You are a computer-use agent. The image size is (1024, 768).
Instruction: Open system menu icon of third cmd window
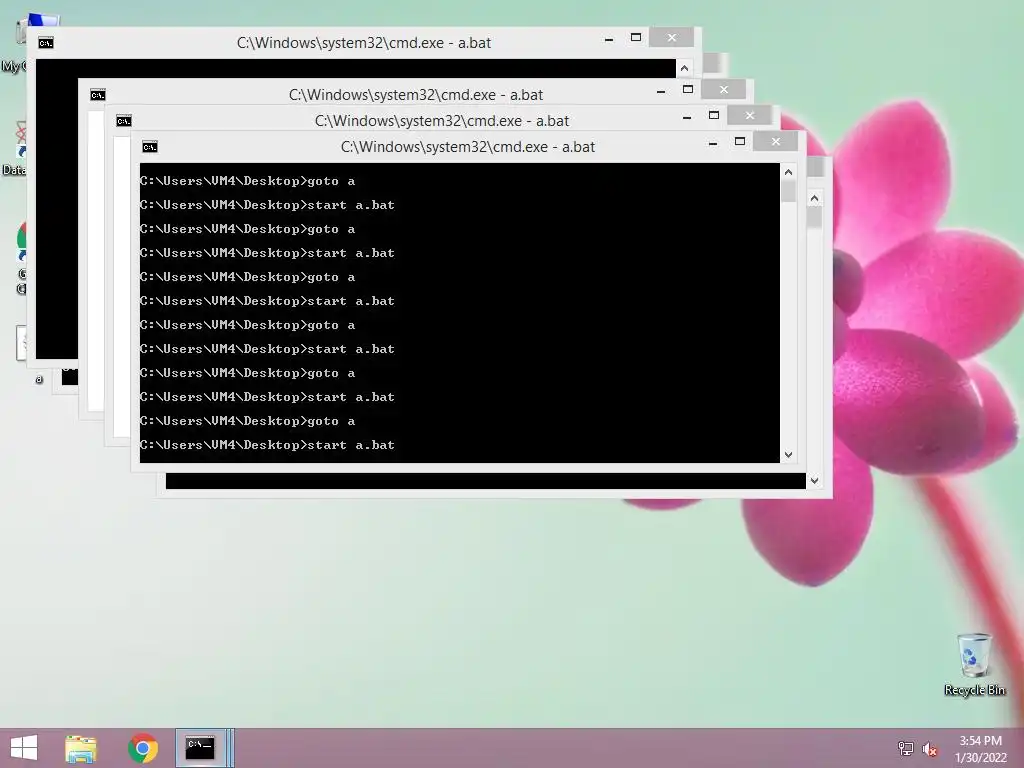tap(97, 95)
